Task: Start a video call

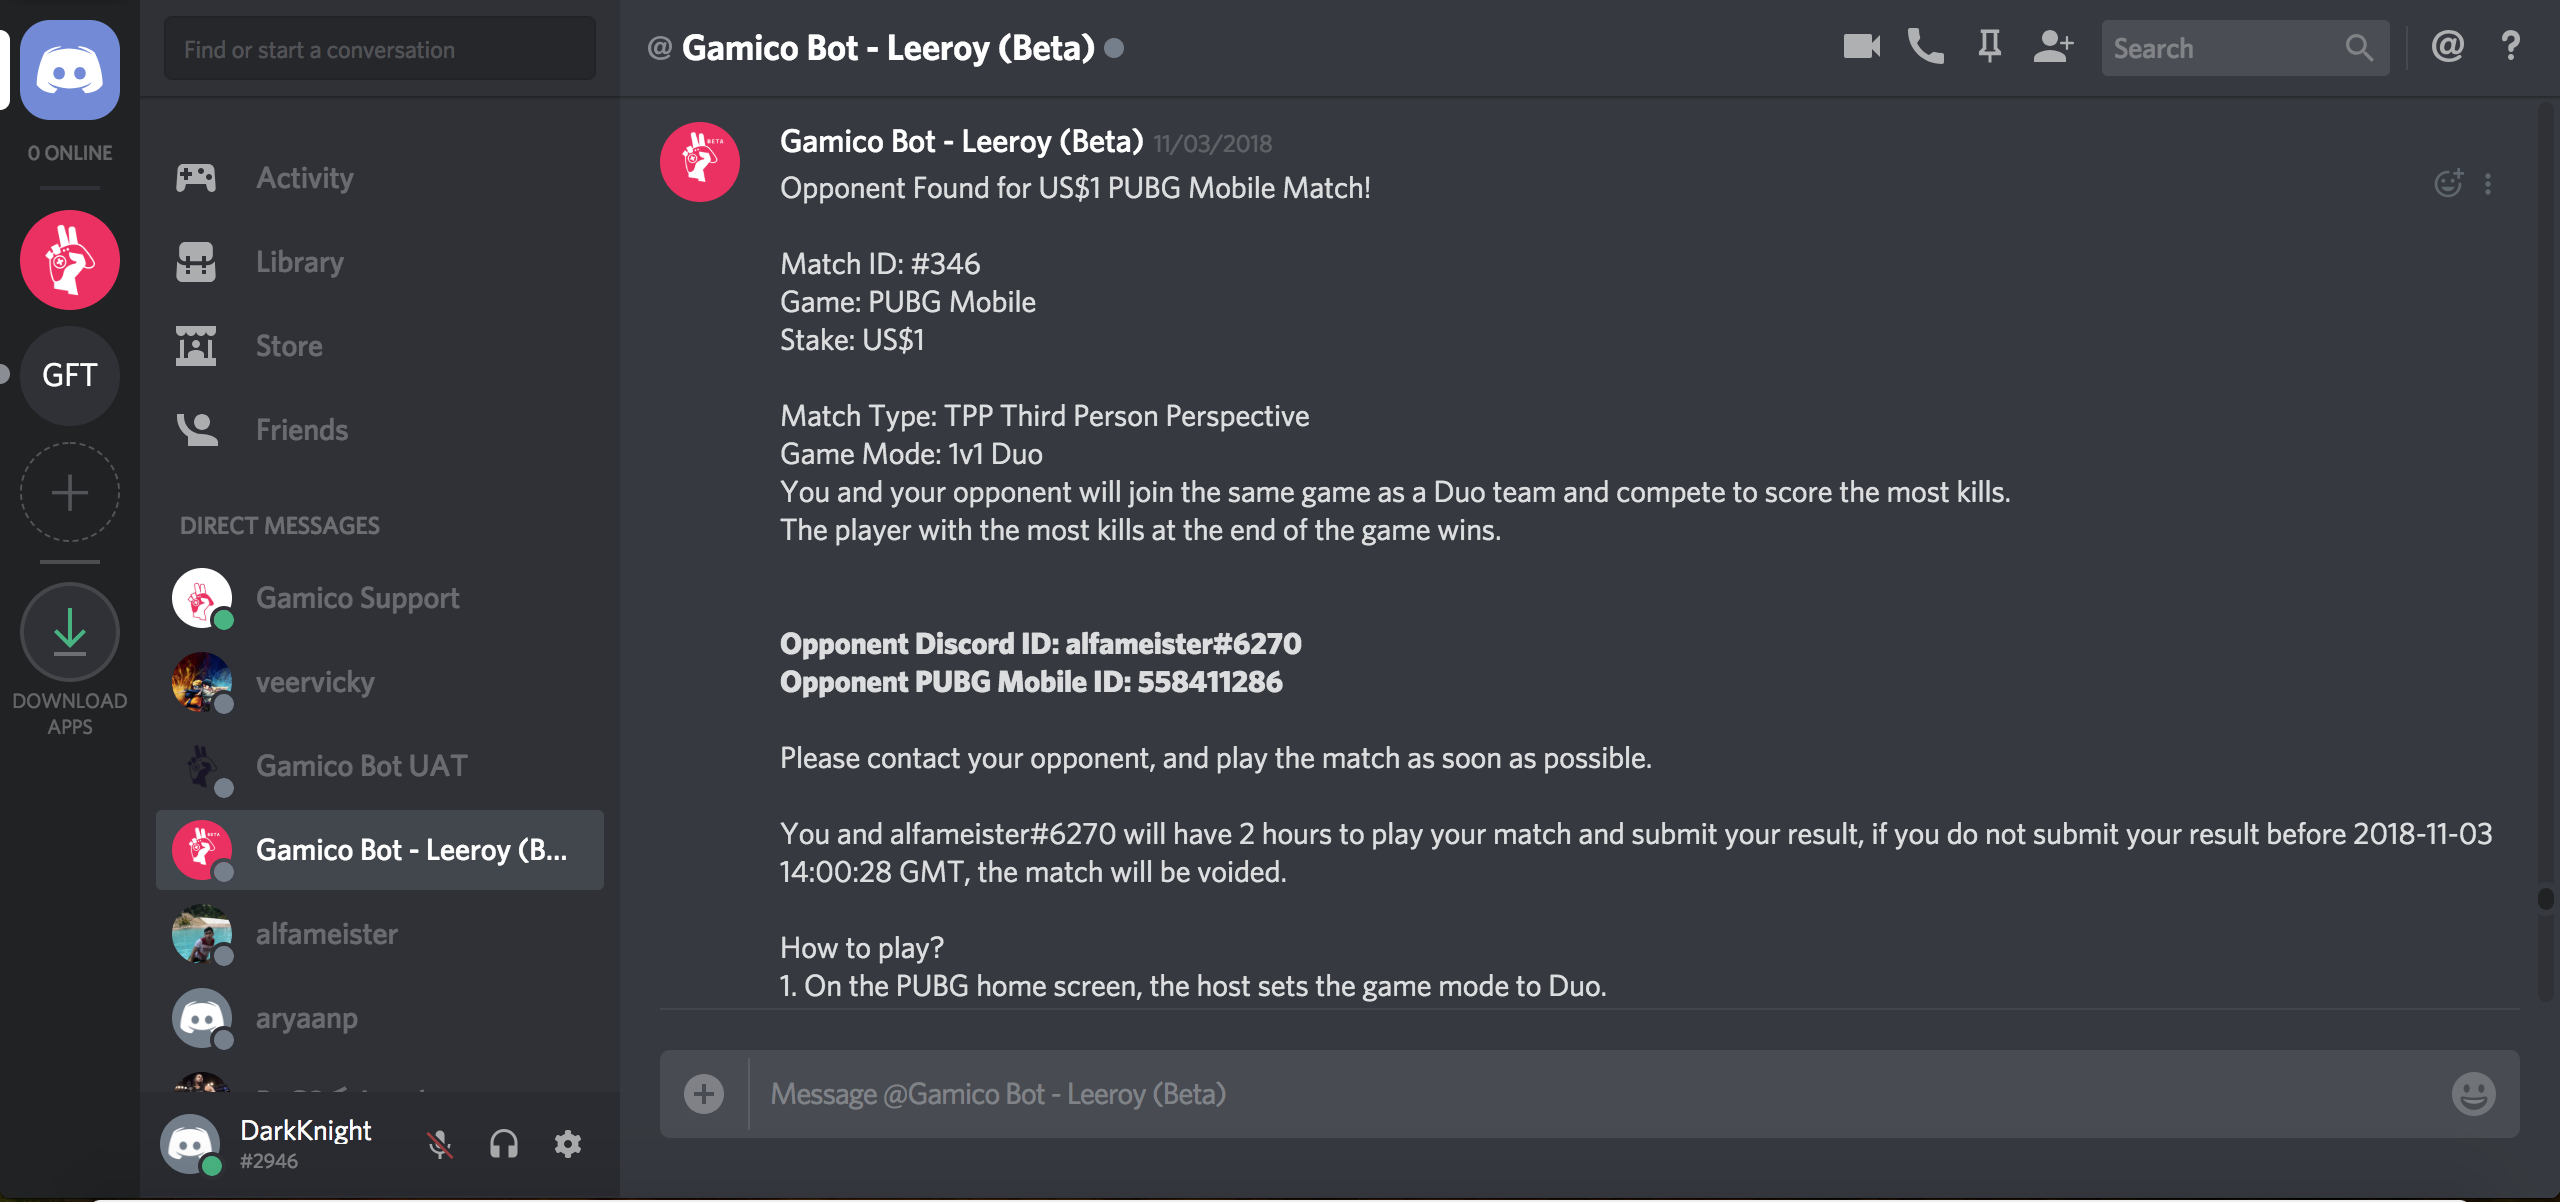Action: coord(1859,46)
